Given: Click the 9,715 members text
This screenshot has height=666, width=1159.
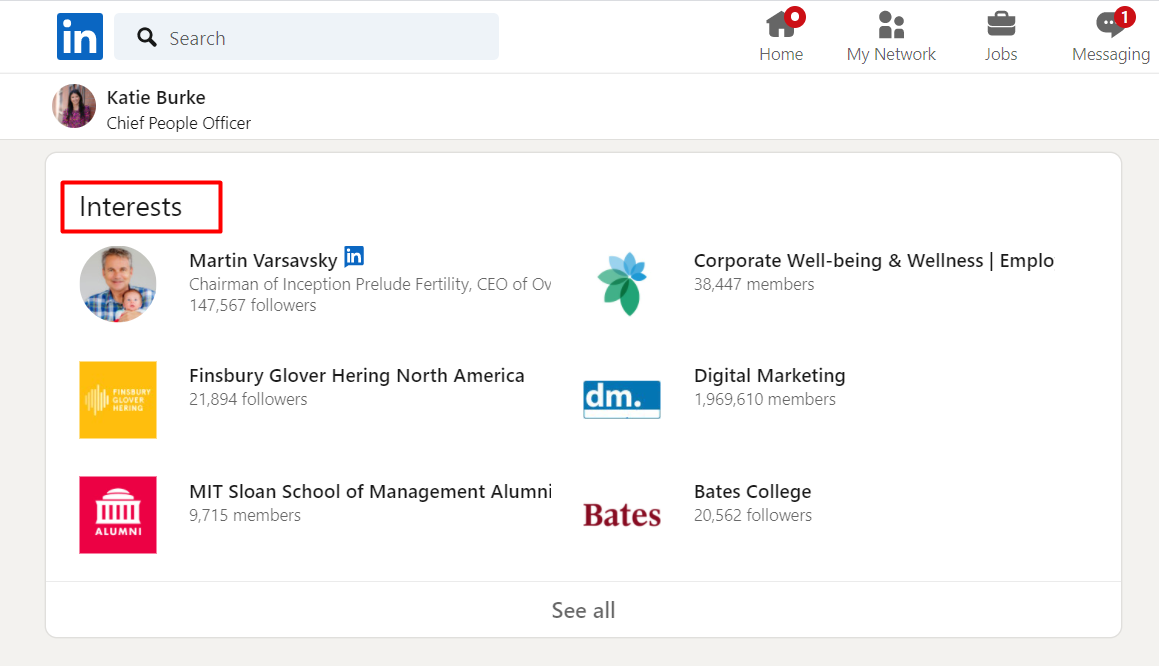Looking at the screenshot, I should pyautogui.click(x=245, y=515).
